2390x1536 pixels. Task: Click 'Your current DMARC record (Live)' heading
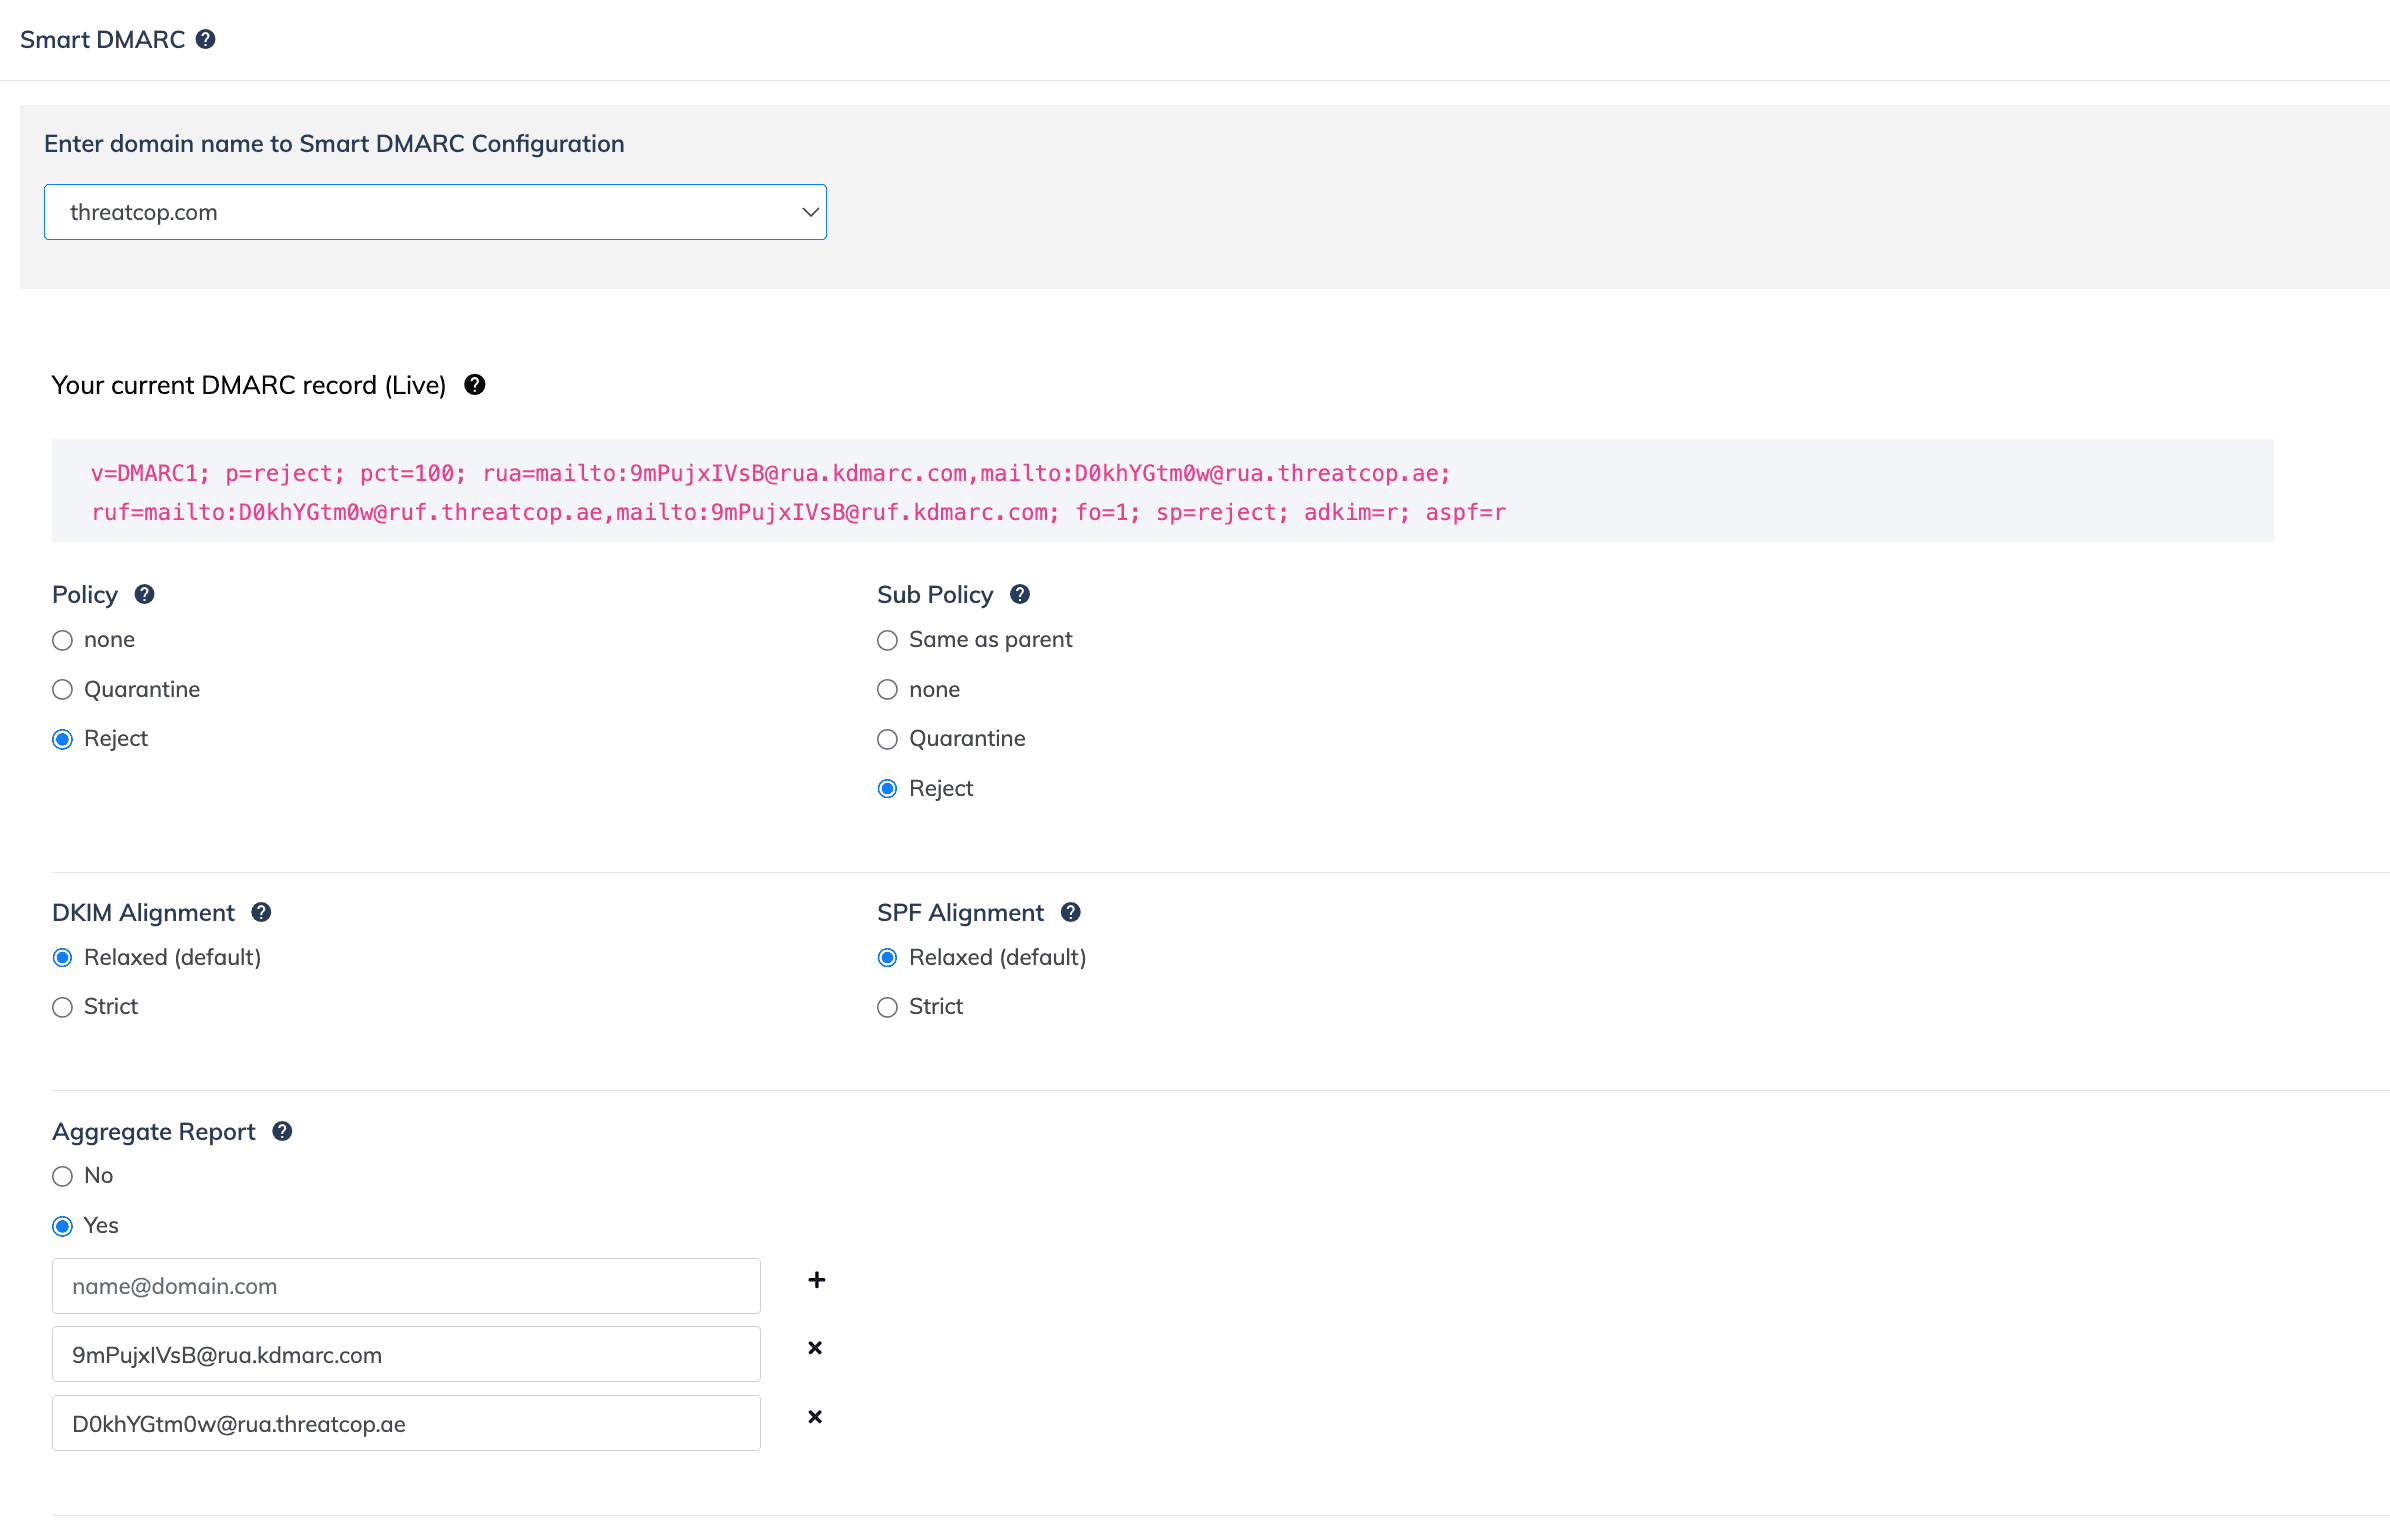pyautogui.click(x=249, y=385)
